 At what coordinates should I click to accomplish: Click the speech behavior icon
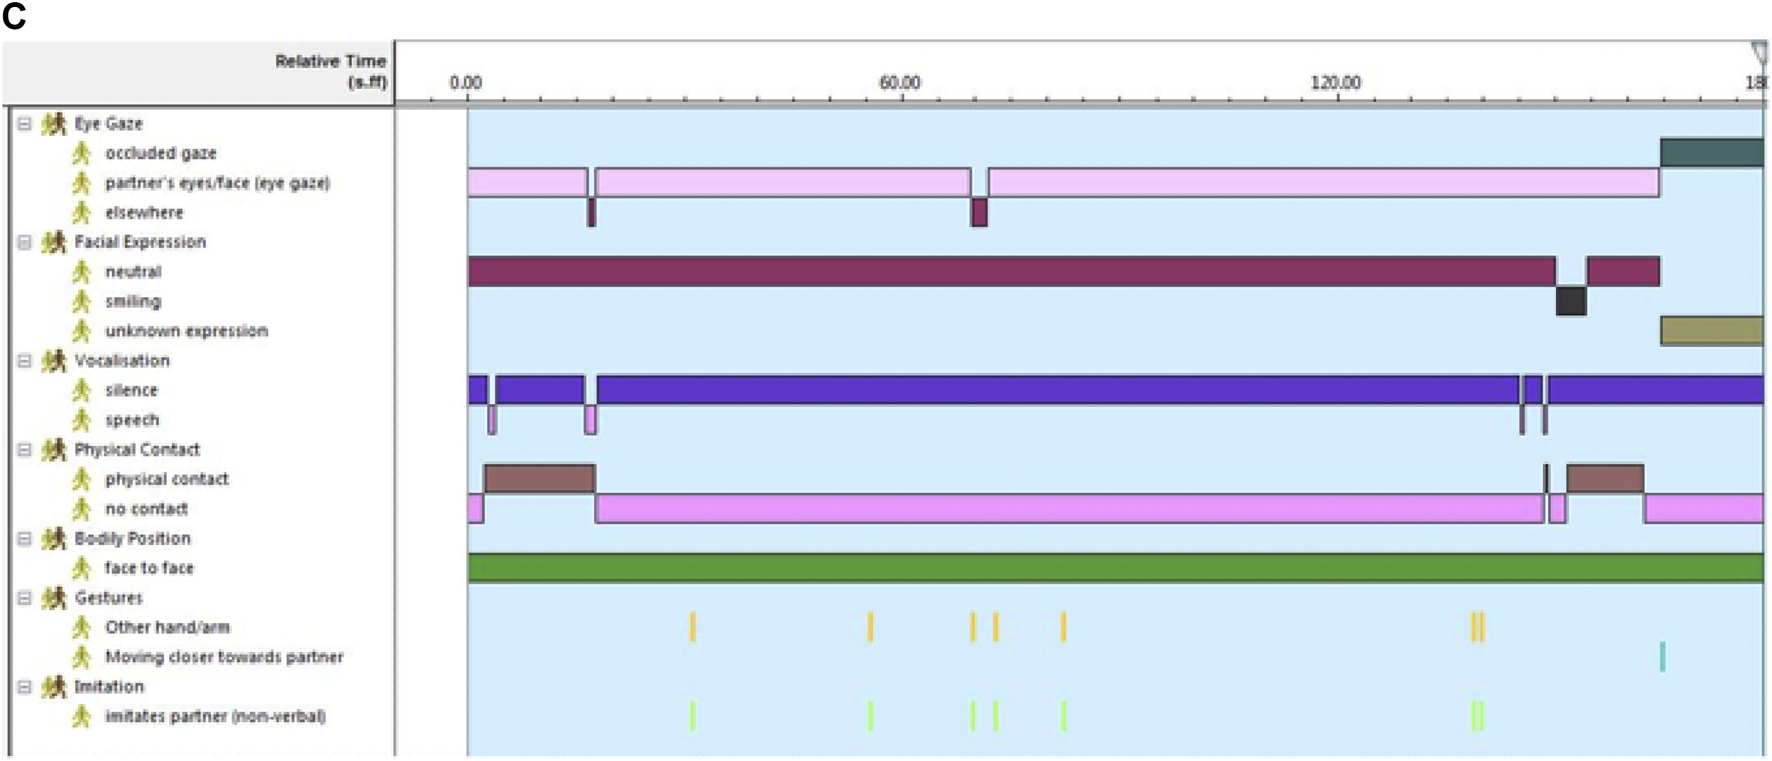coord(82,420)
